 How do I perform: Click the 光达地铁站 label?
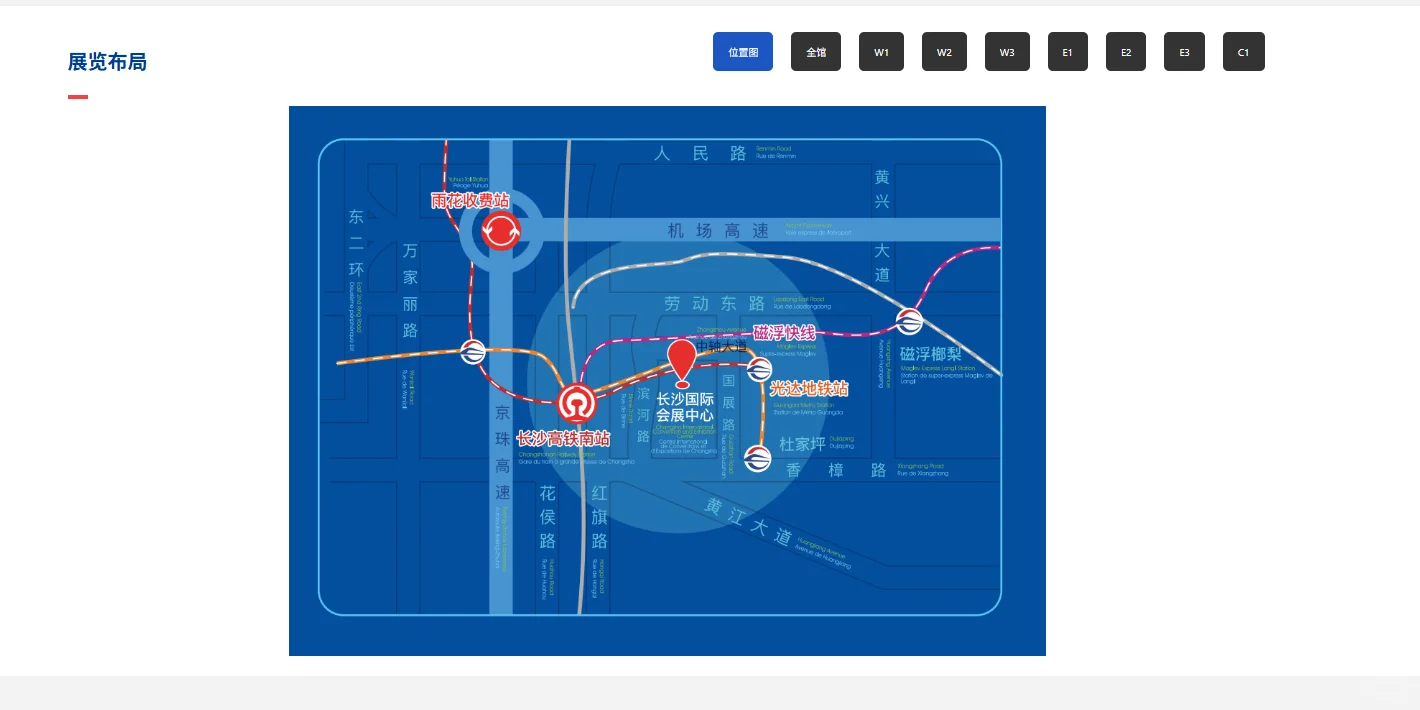coord(809,389)
